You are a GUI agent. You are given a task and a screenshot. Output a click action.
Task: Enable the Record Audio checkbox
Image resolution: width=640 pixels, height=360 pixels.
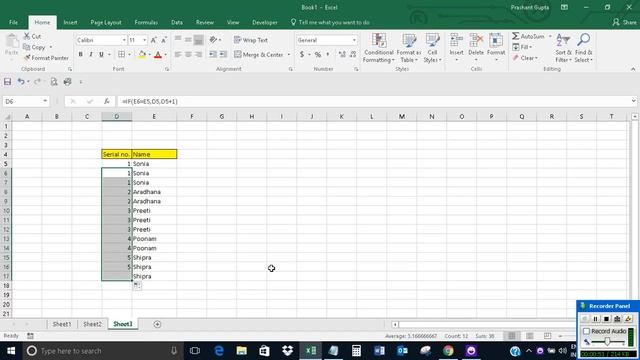[x=587, y=331]
